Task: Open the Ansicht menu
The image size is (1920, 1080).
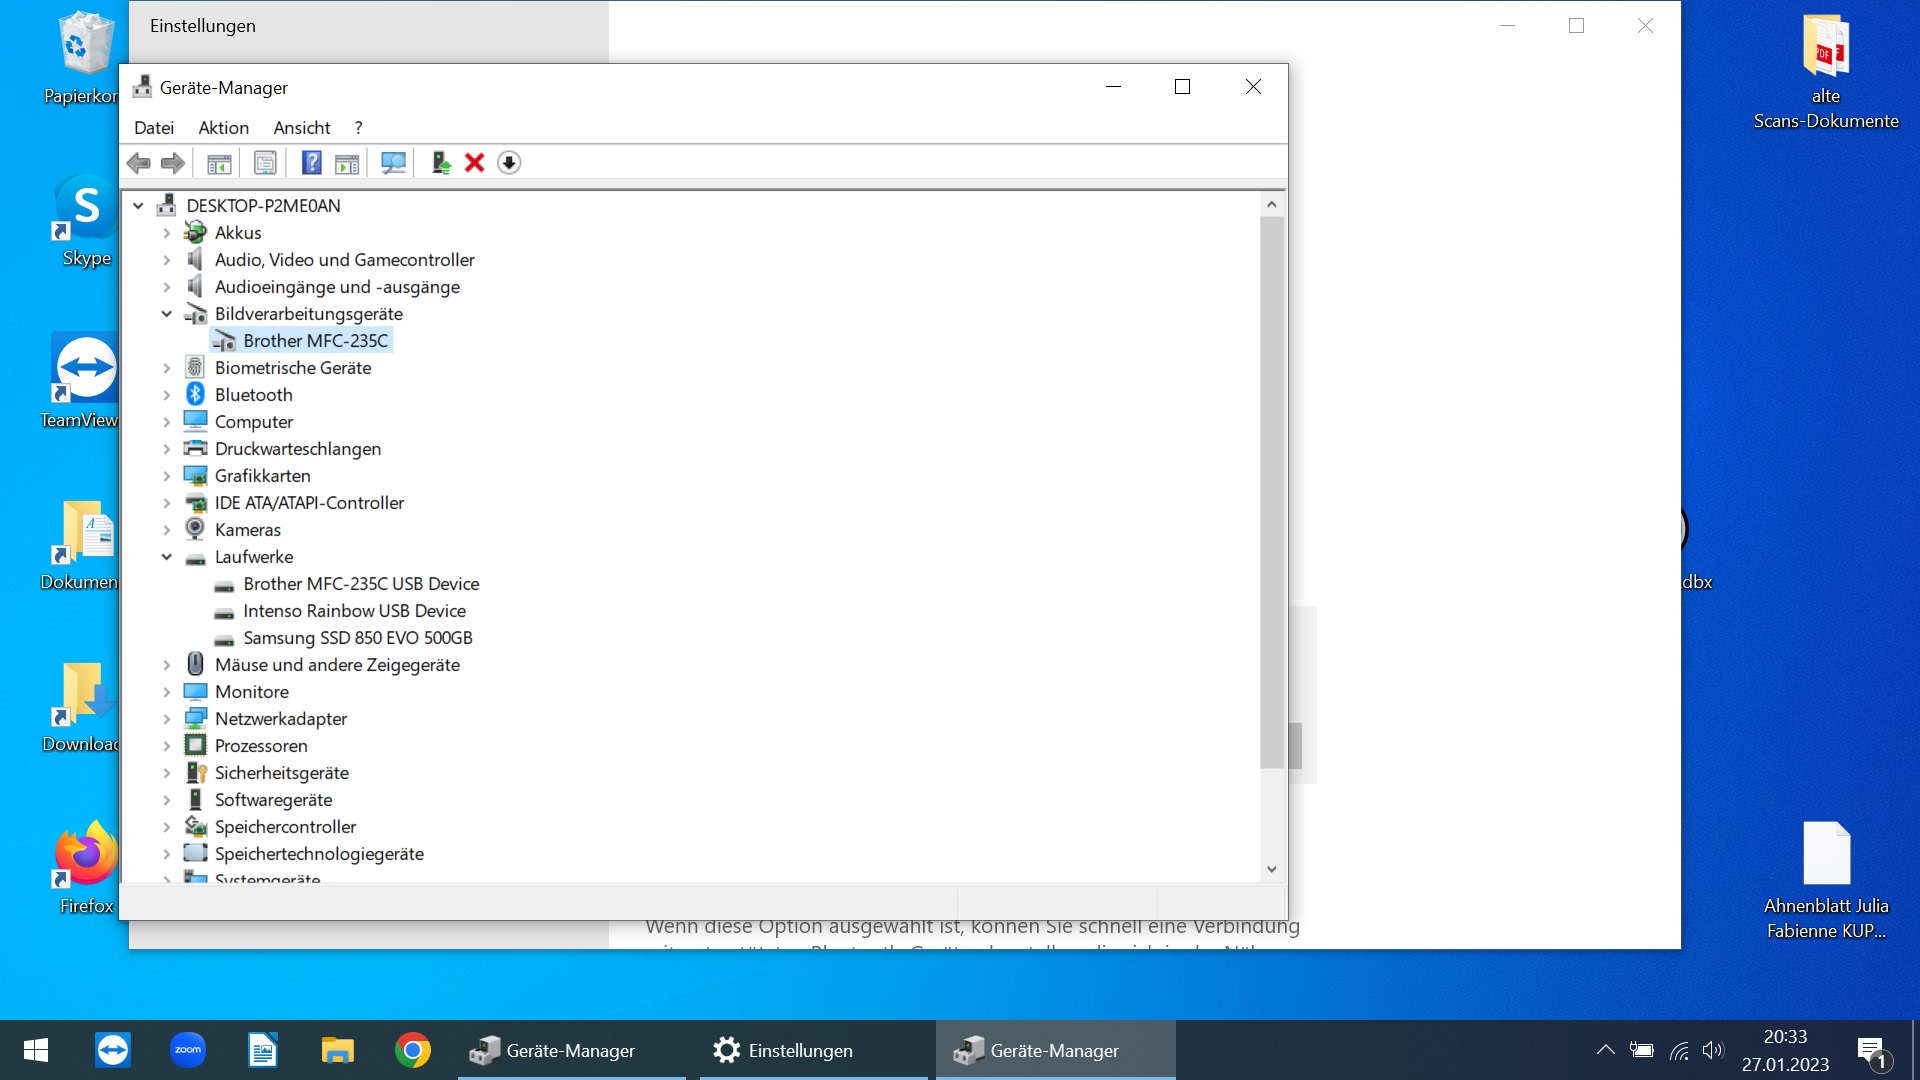Action: [301, 128]
